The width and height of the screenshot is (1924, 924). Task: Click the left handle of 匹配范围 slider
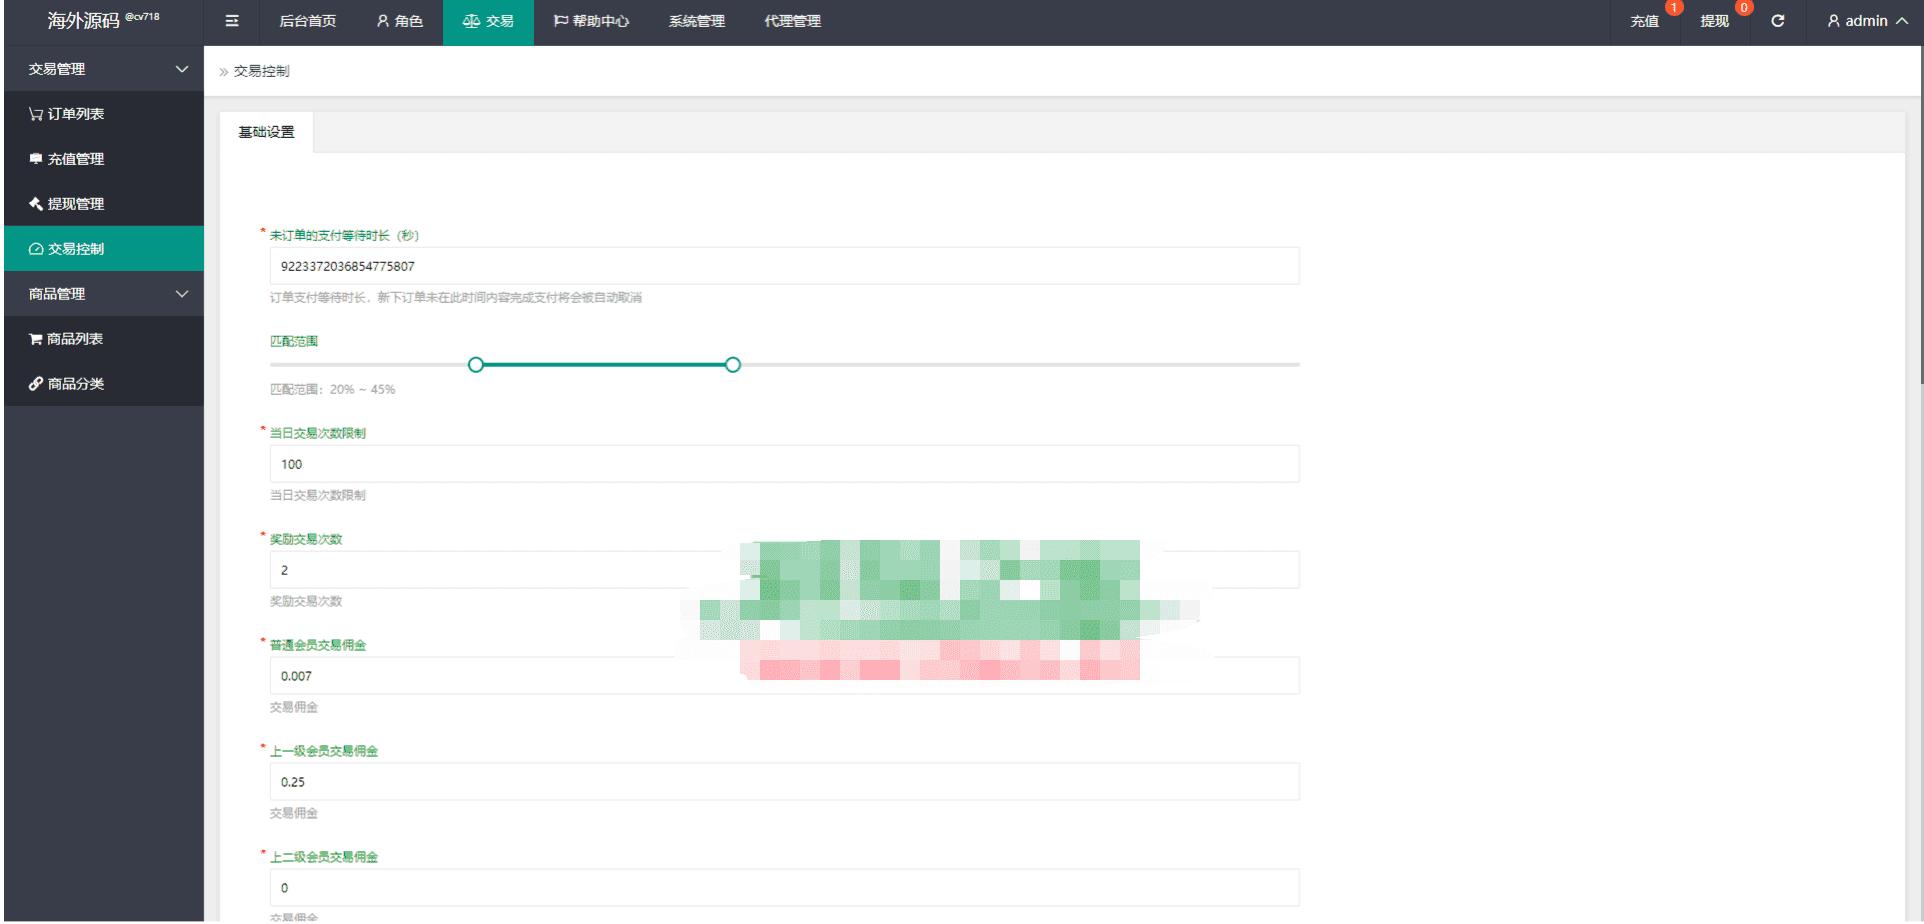click(x=476, y=365)
